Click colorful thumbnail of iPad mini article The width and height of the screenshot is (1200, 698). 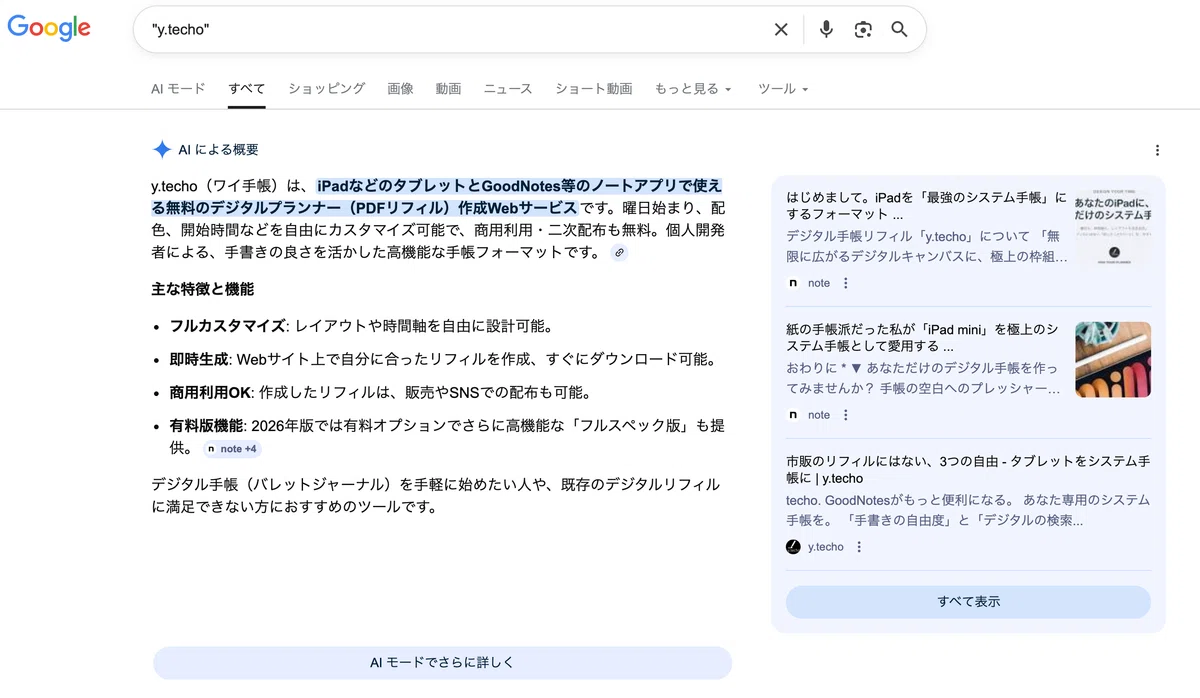pyautogui.click(x=1113, y=359)
